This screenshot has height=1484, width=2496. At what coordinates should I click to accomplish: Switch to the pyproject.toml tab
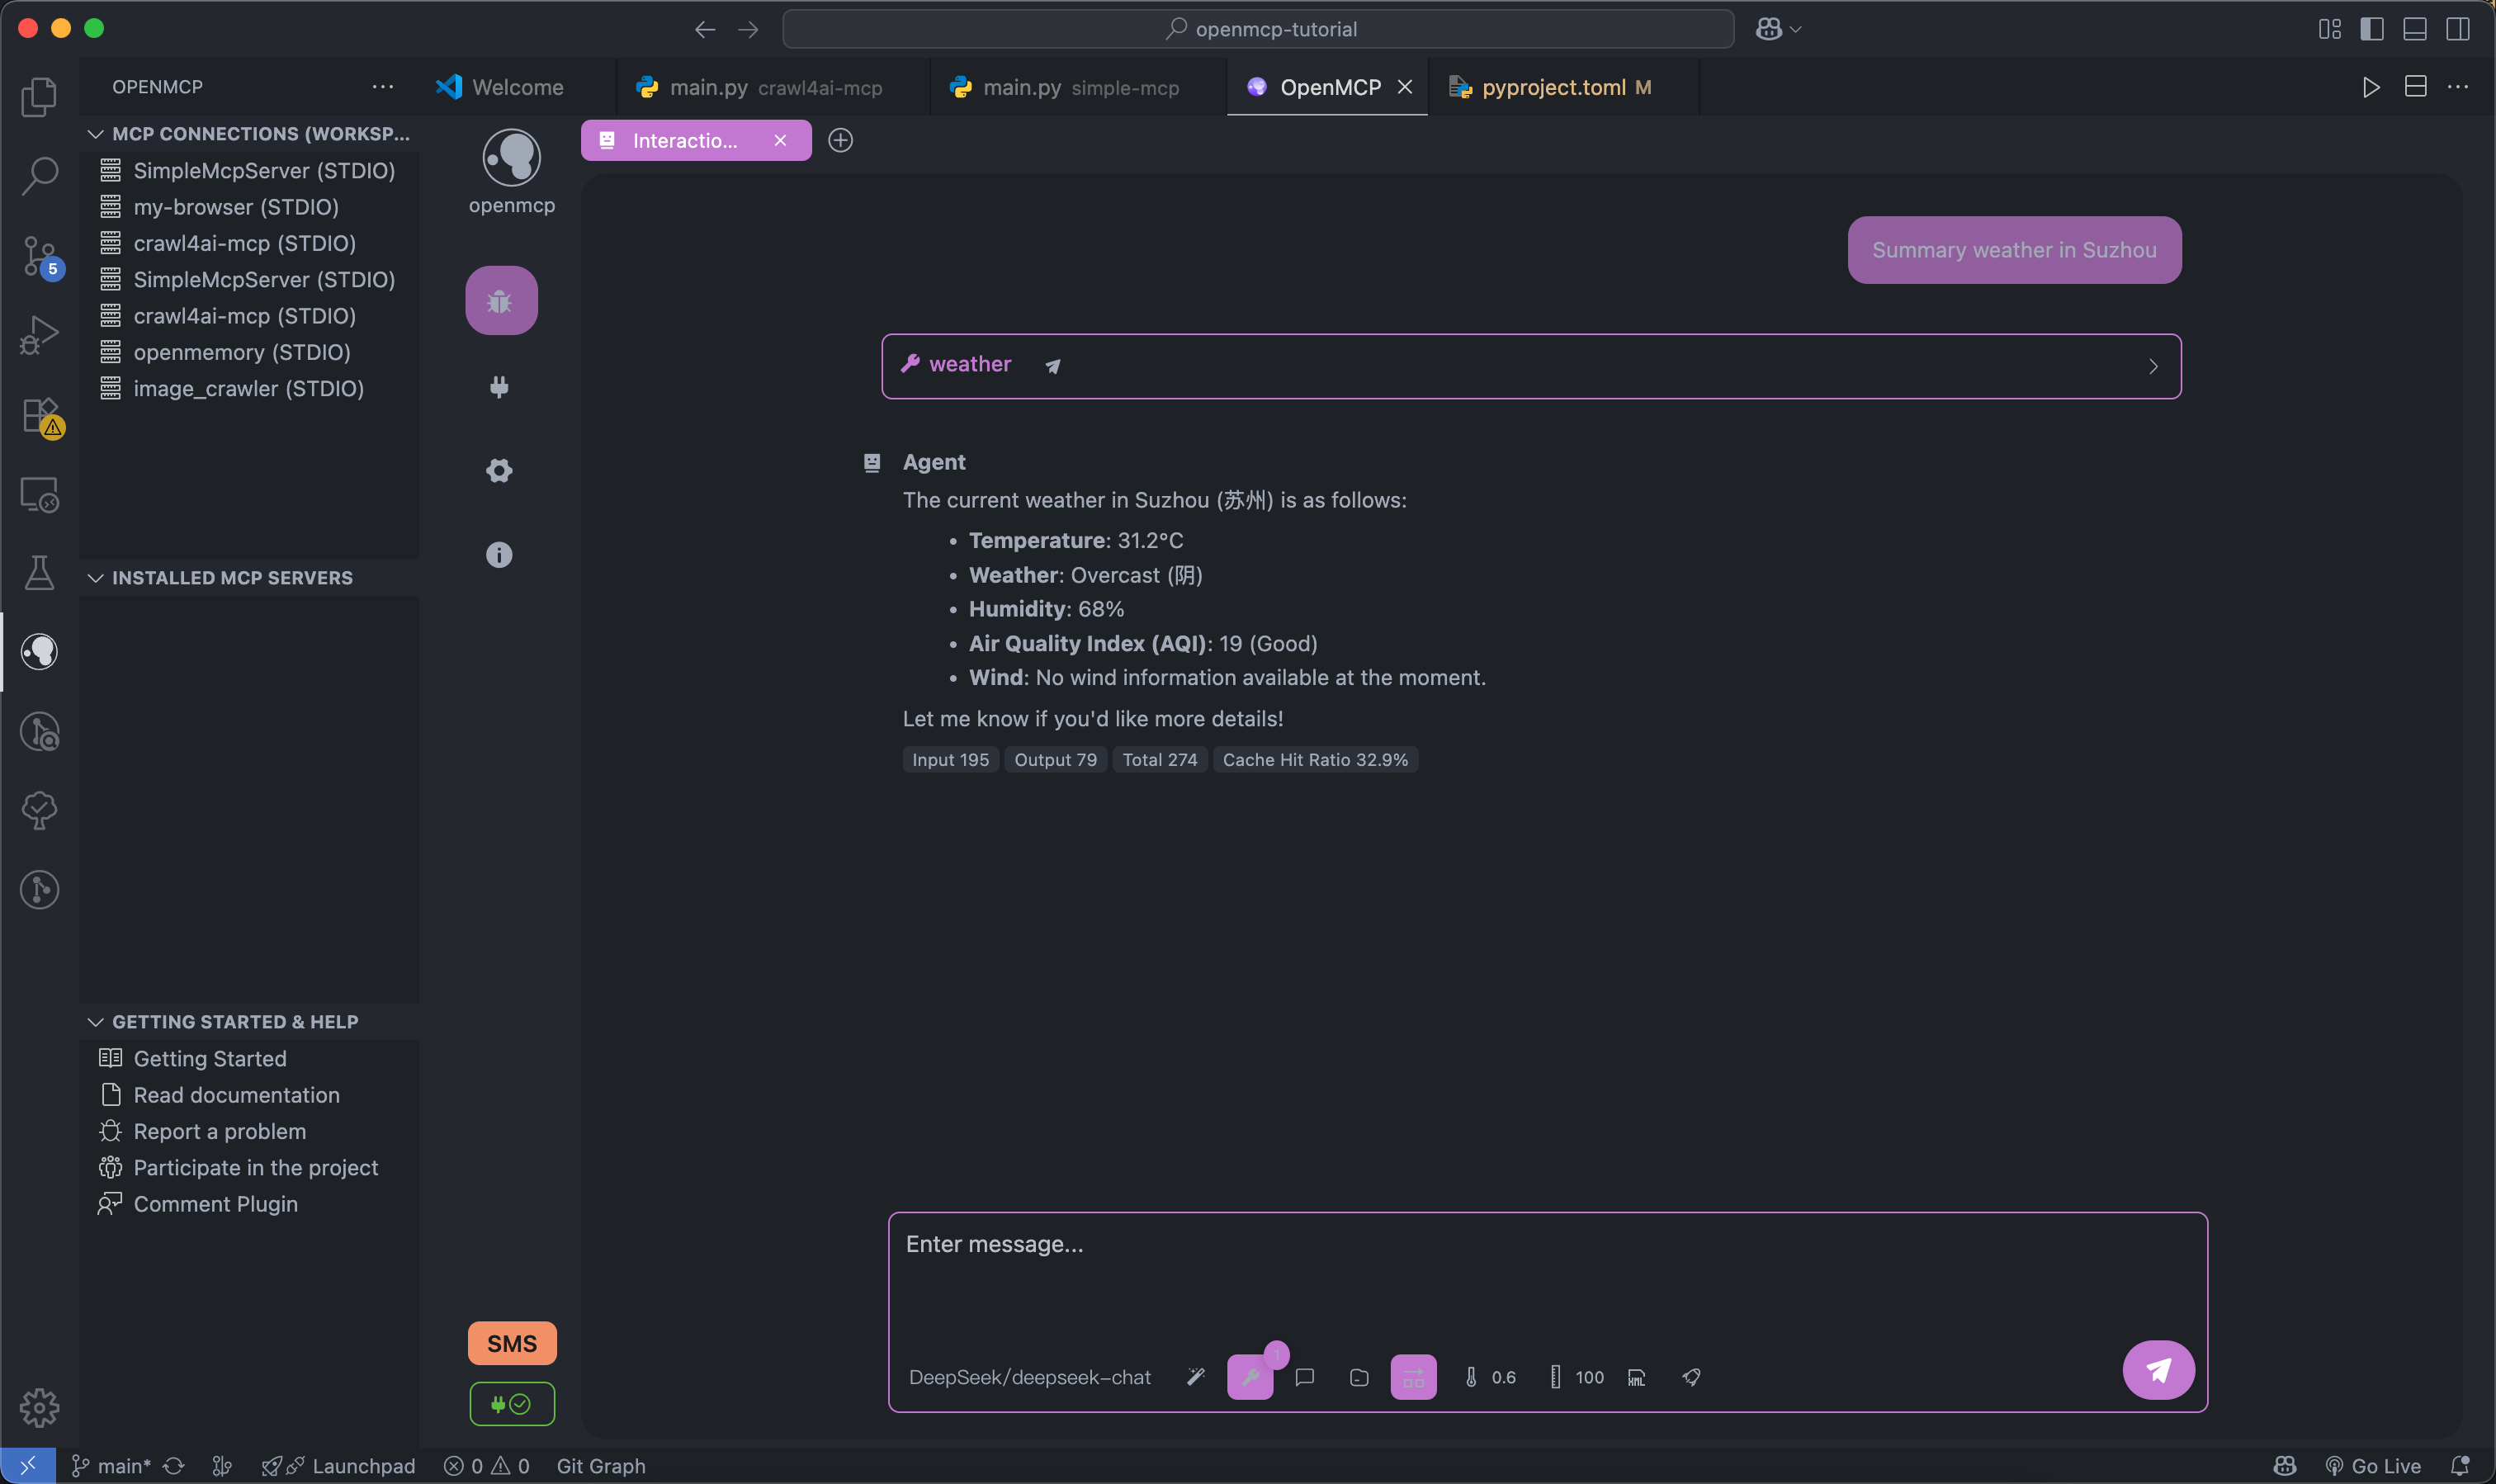[x=1552, y=87]
